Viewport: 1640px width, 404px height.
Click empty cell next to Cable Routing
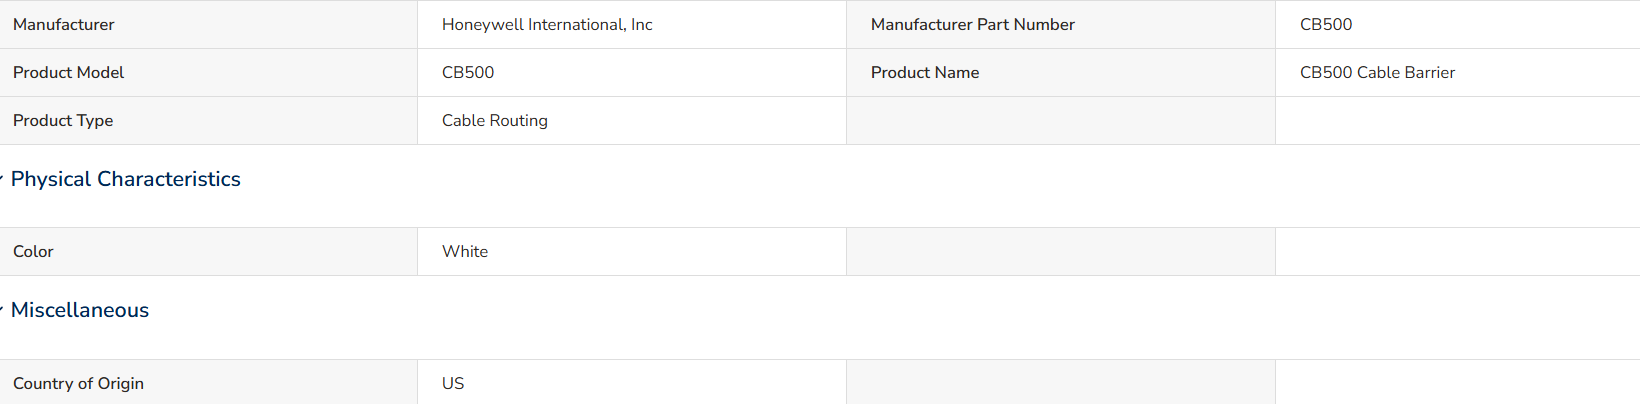click(x=1061, y=120)
